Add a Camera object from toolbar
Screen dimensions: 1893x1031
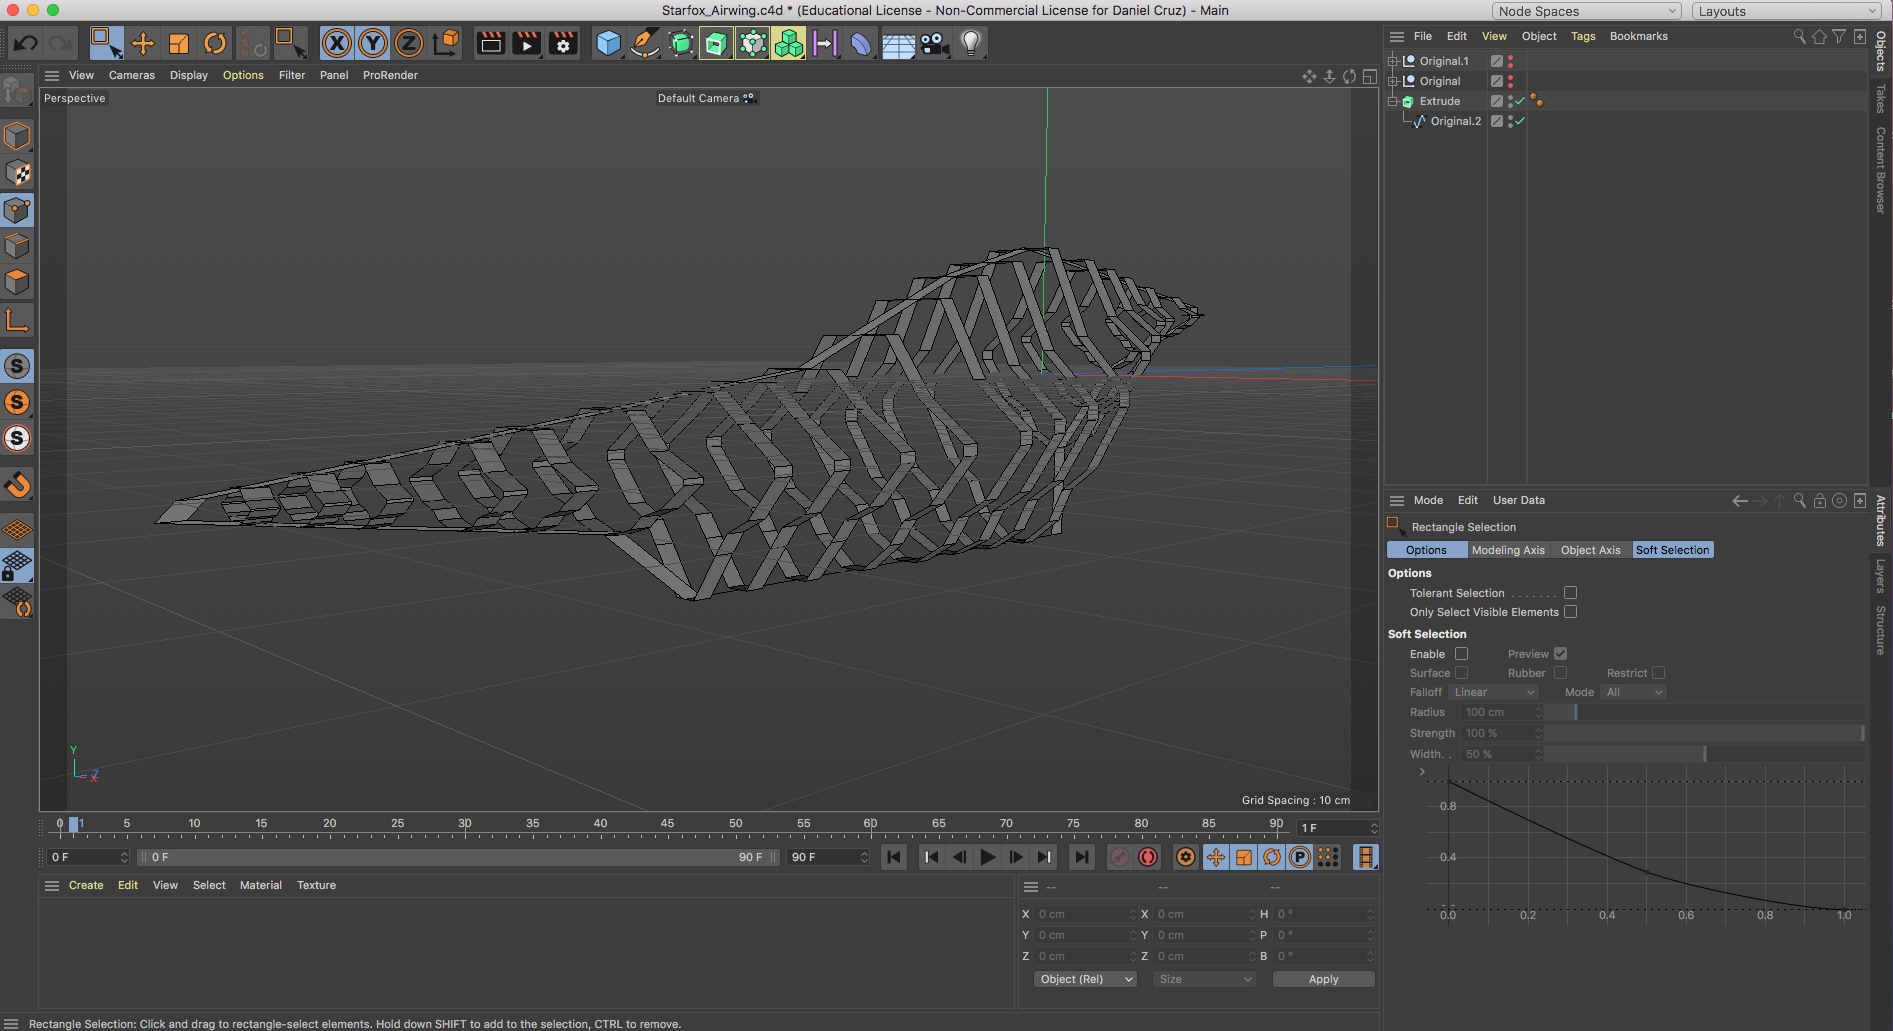pyautogui.click(x=934, y=43)
